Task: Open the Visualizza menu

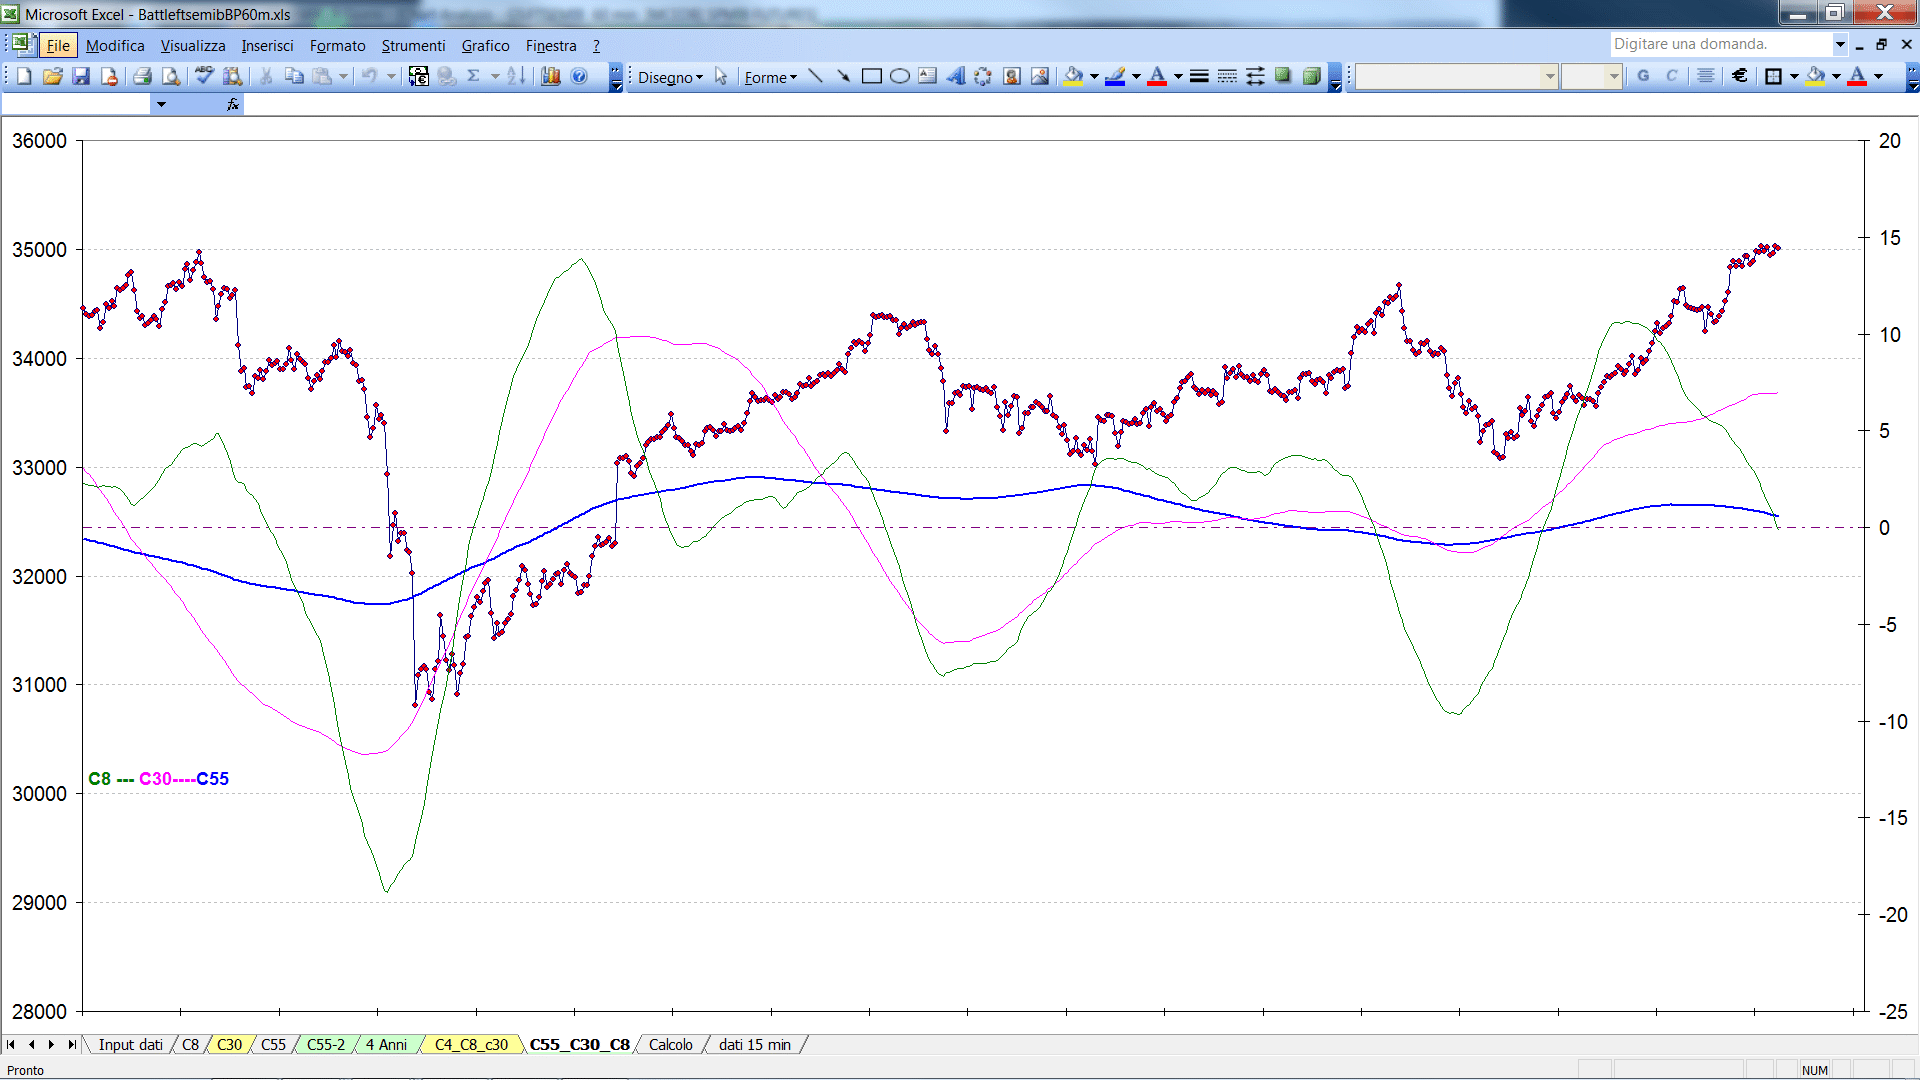Action: 193,46
